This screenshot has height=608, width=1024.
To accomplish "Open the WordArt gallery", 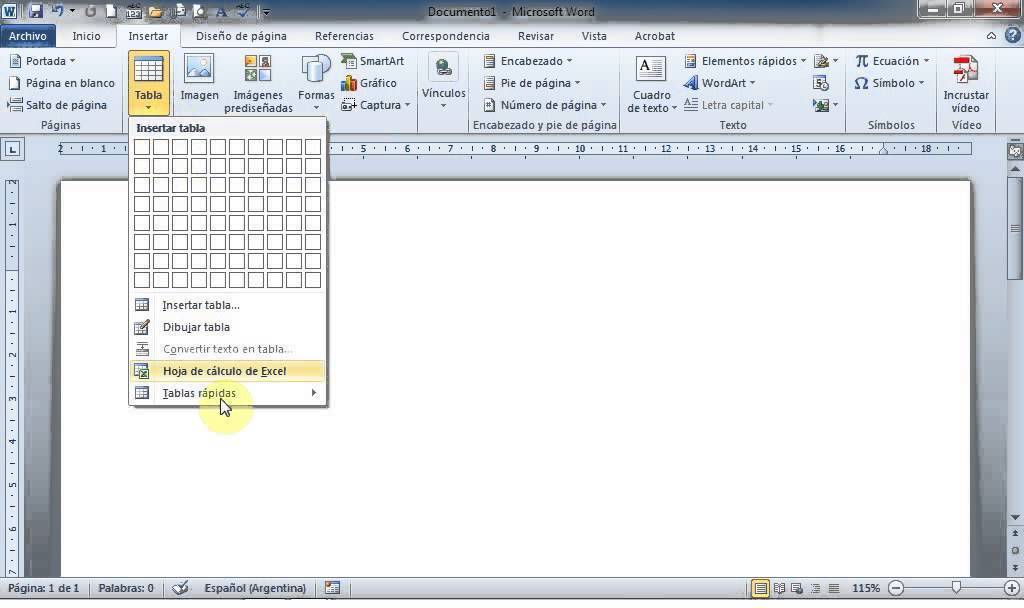I will (x=719, y=83).
